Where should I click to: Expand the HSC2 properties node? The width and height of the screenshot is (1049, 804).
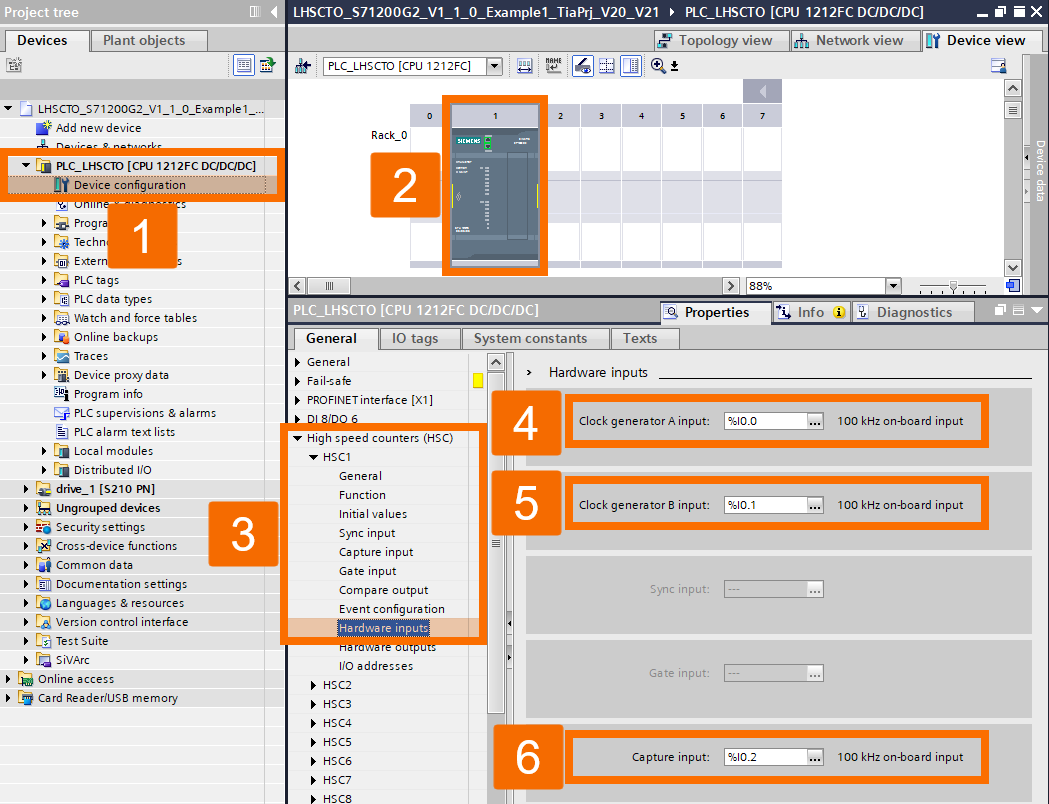313,685
